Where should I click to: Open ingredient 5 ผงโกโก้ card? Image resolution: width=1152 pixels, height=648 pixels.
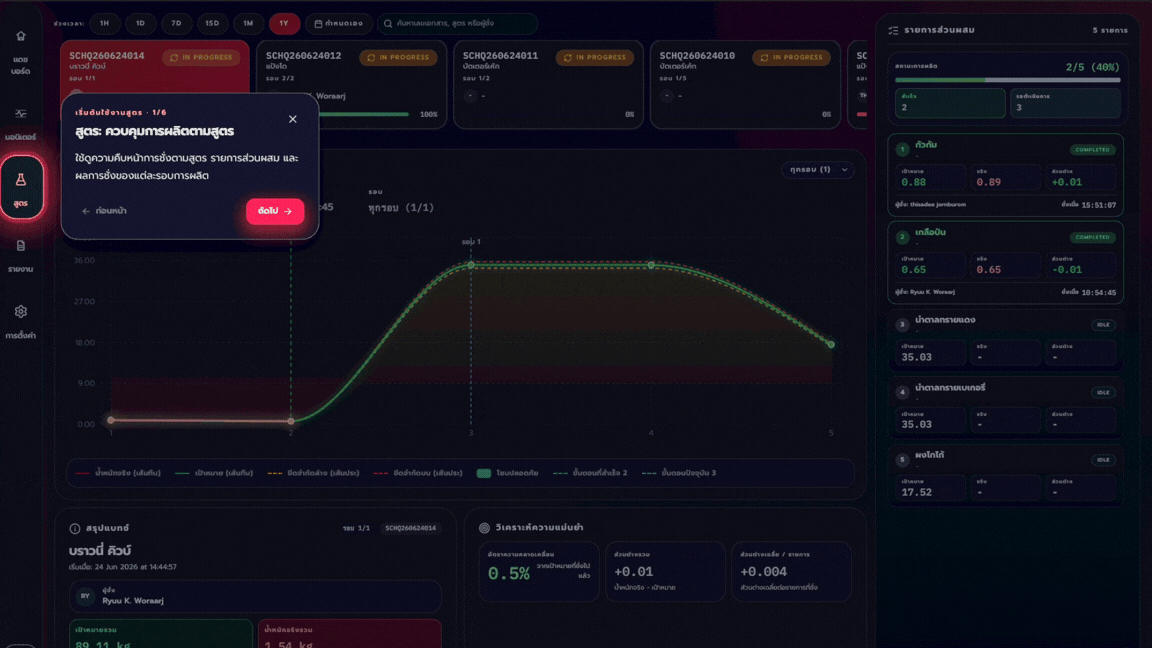[x=1006, y=475]
